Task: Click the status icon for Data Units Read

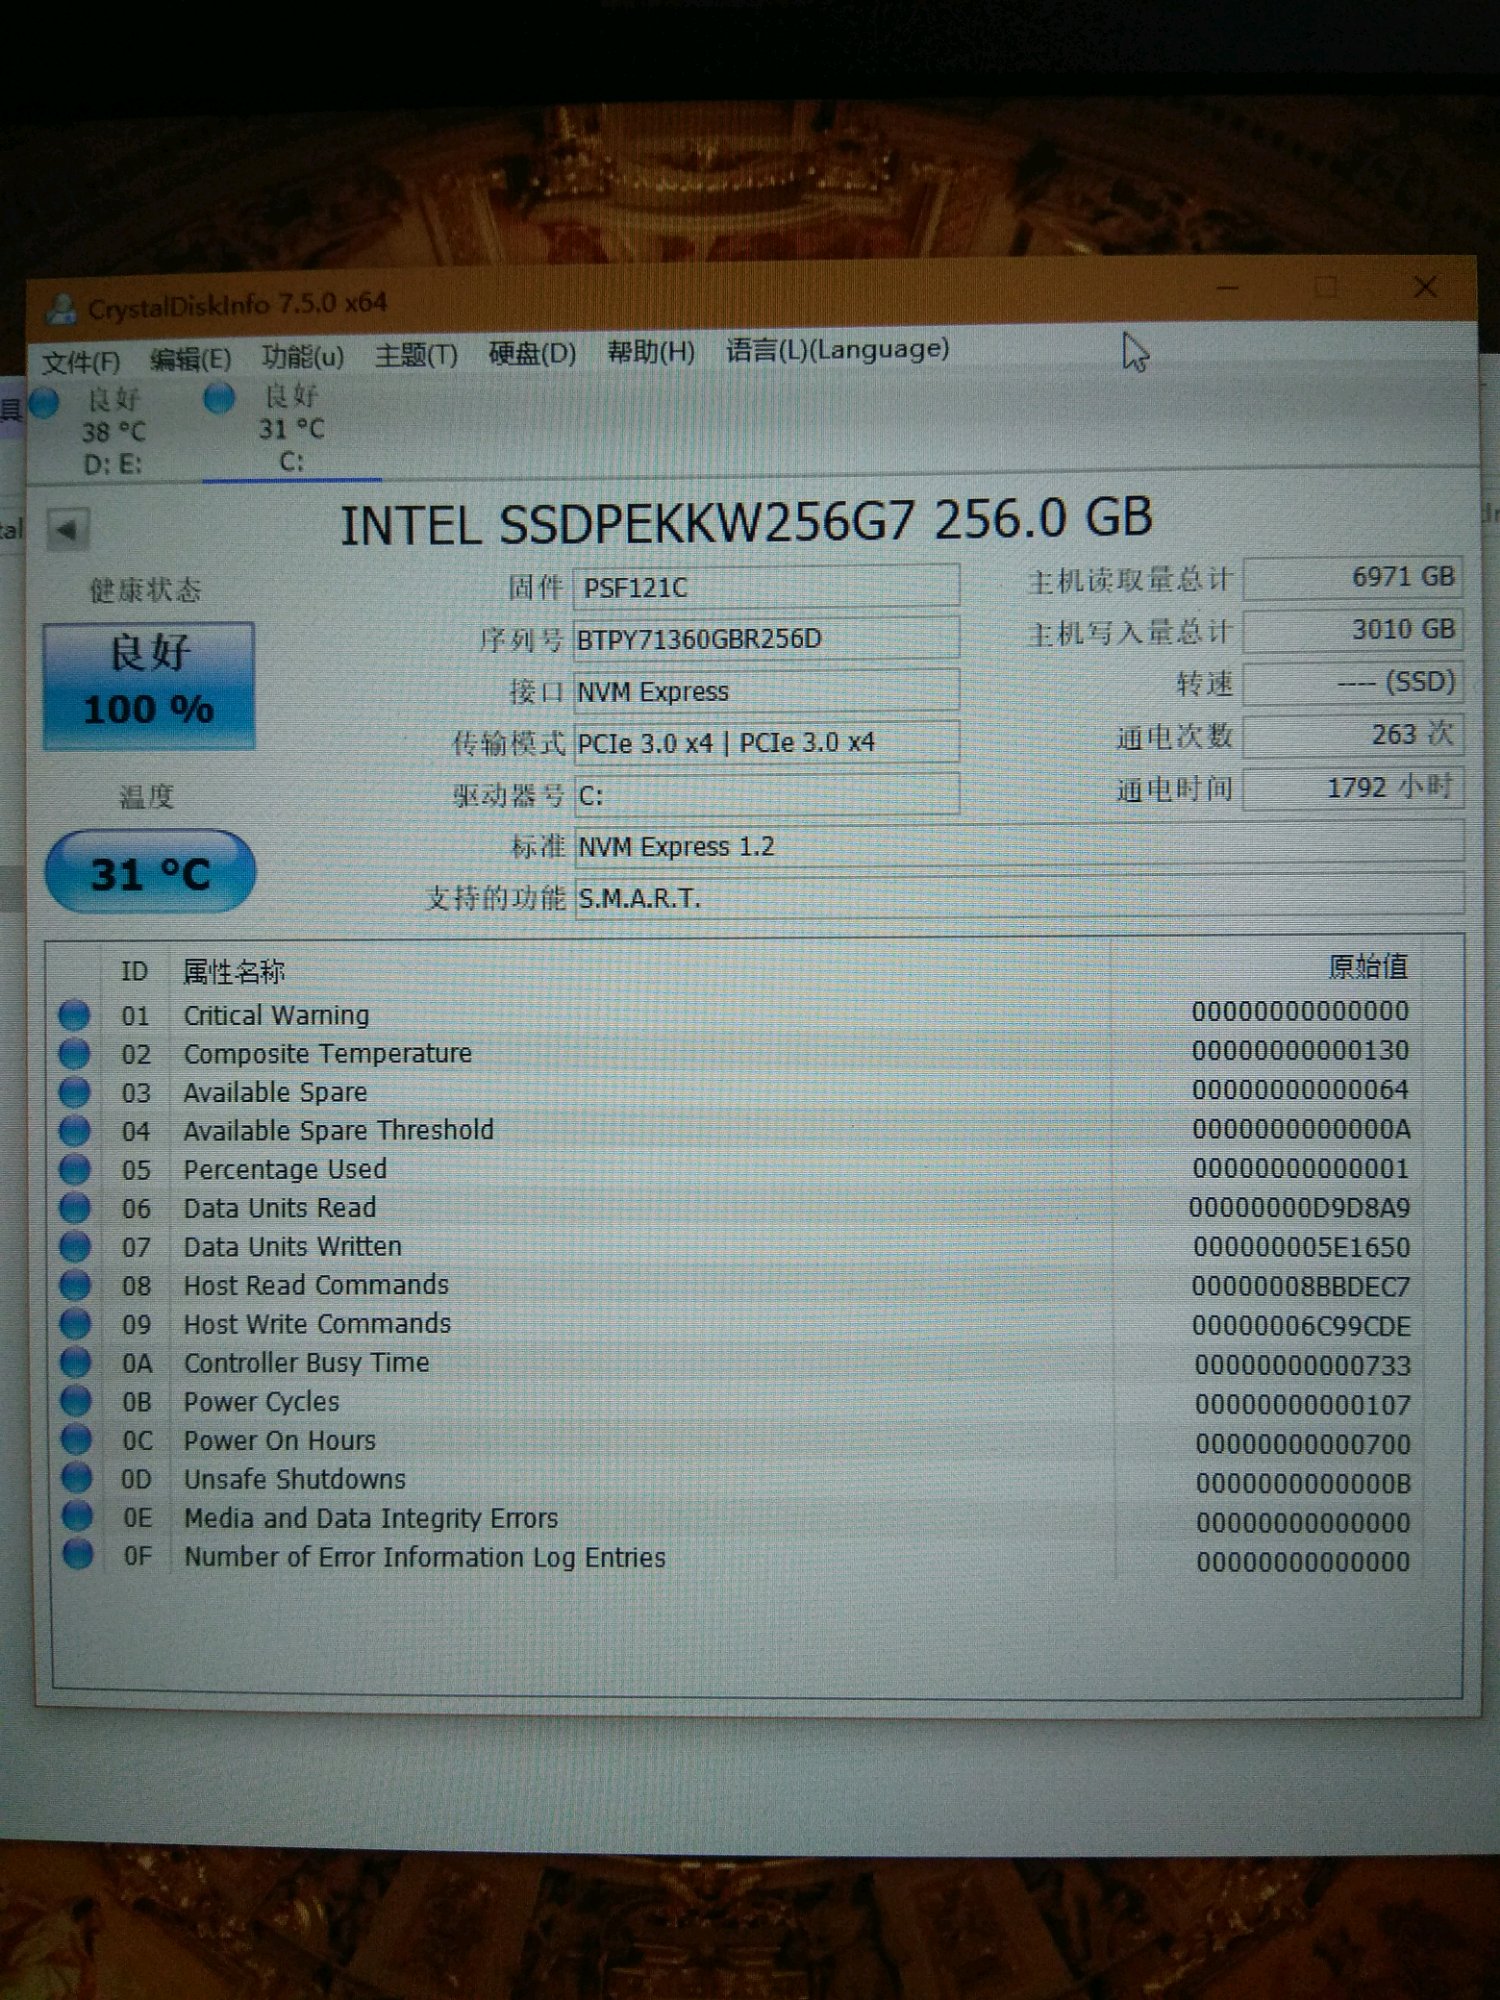Action: click(74, 1208)
